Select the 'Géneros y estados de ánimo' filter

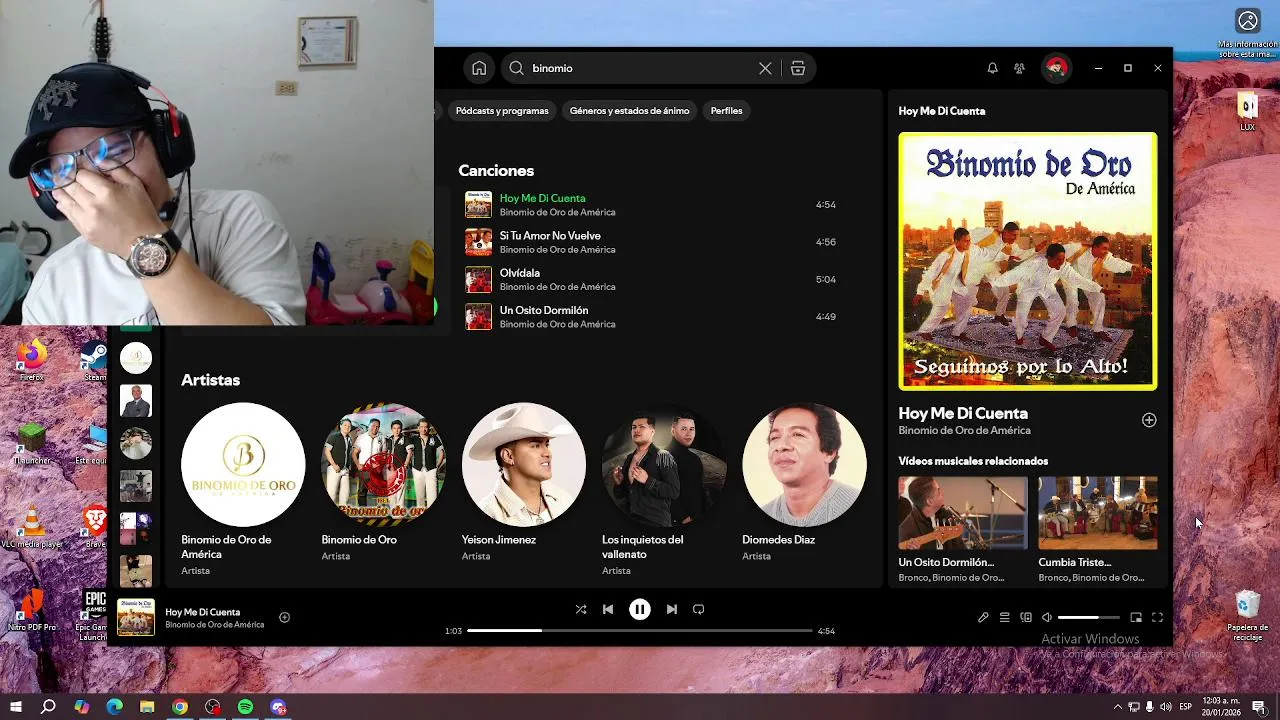tap(629, 110)
